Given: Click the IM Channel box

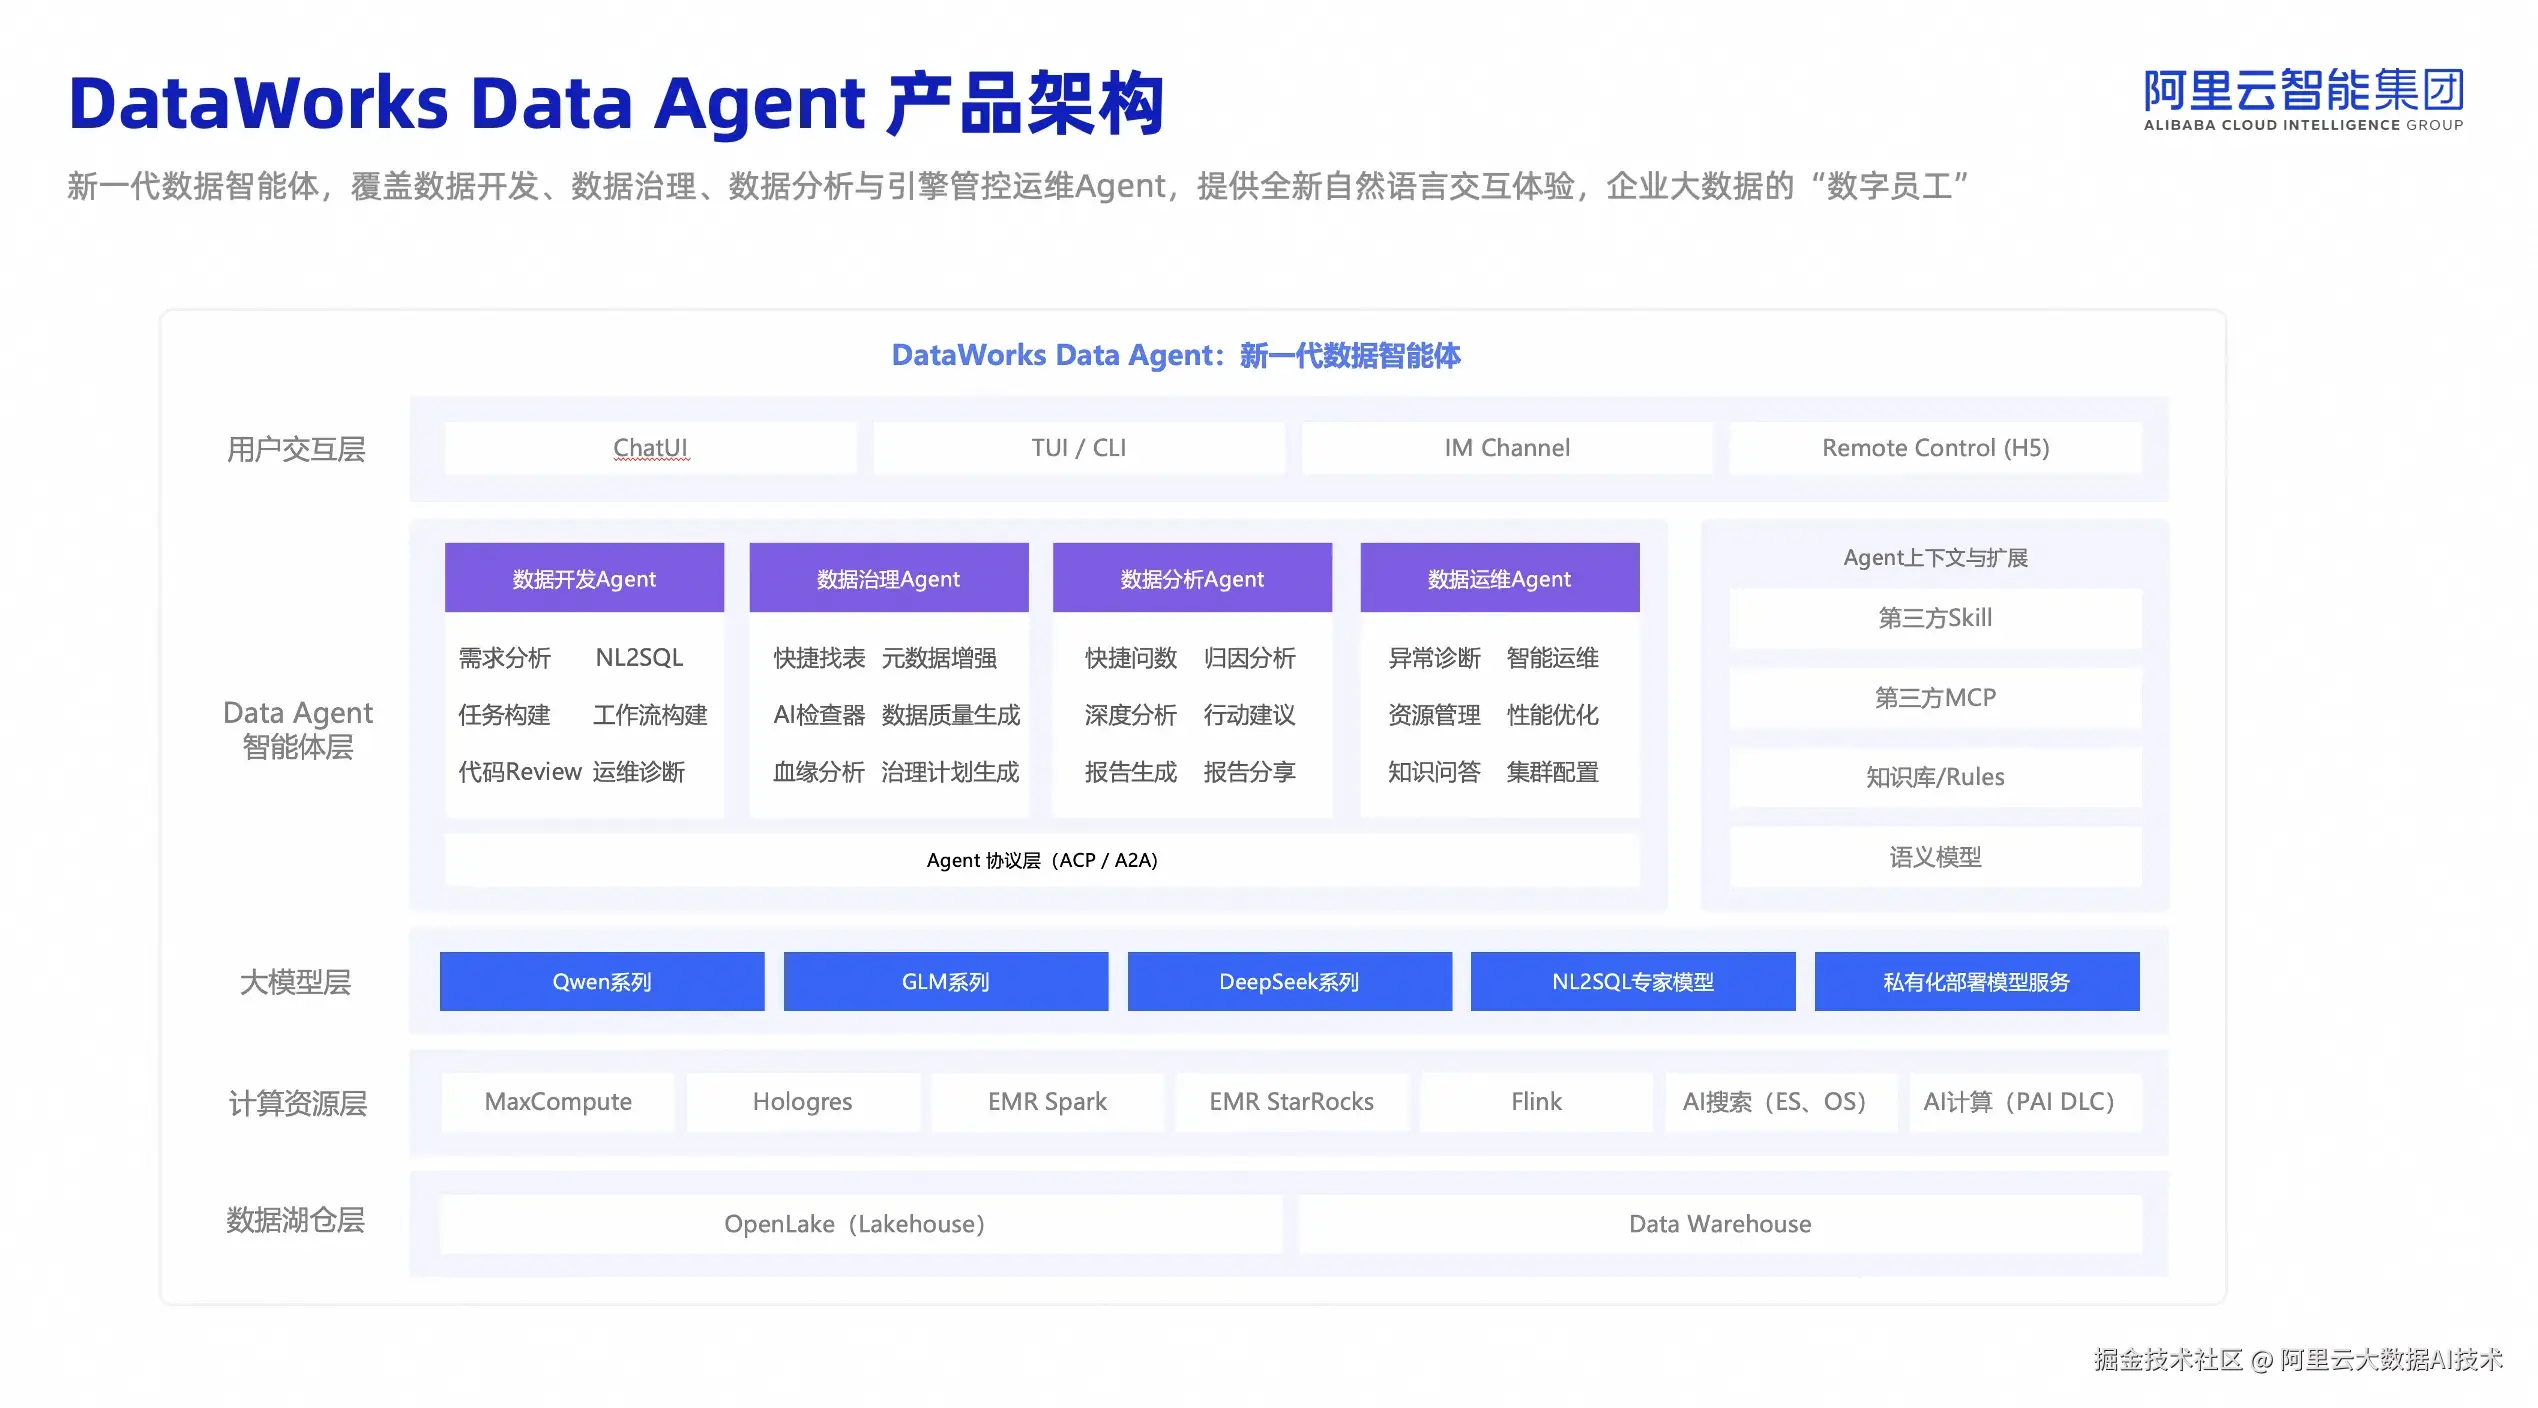Looking at the screenshot, I should click(x=1507, y=448).
